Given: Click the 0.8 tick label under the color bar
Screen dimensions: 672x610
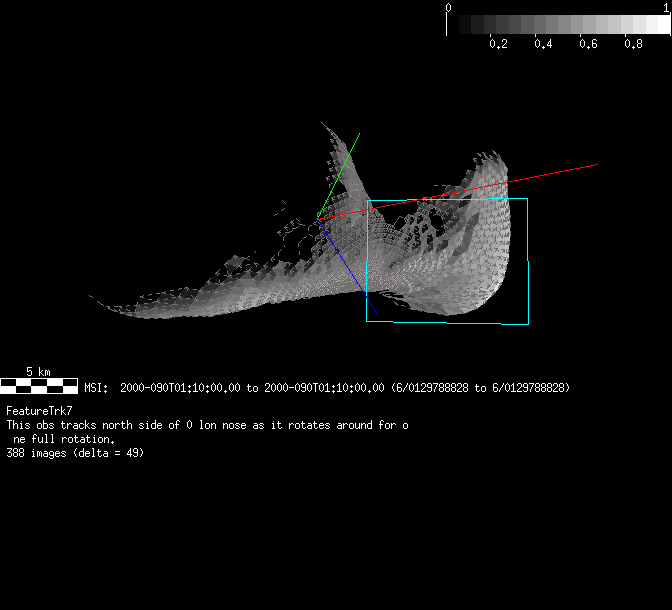Looking at the screenshot, I should (633, 44).
